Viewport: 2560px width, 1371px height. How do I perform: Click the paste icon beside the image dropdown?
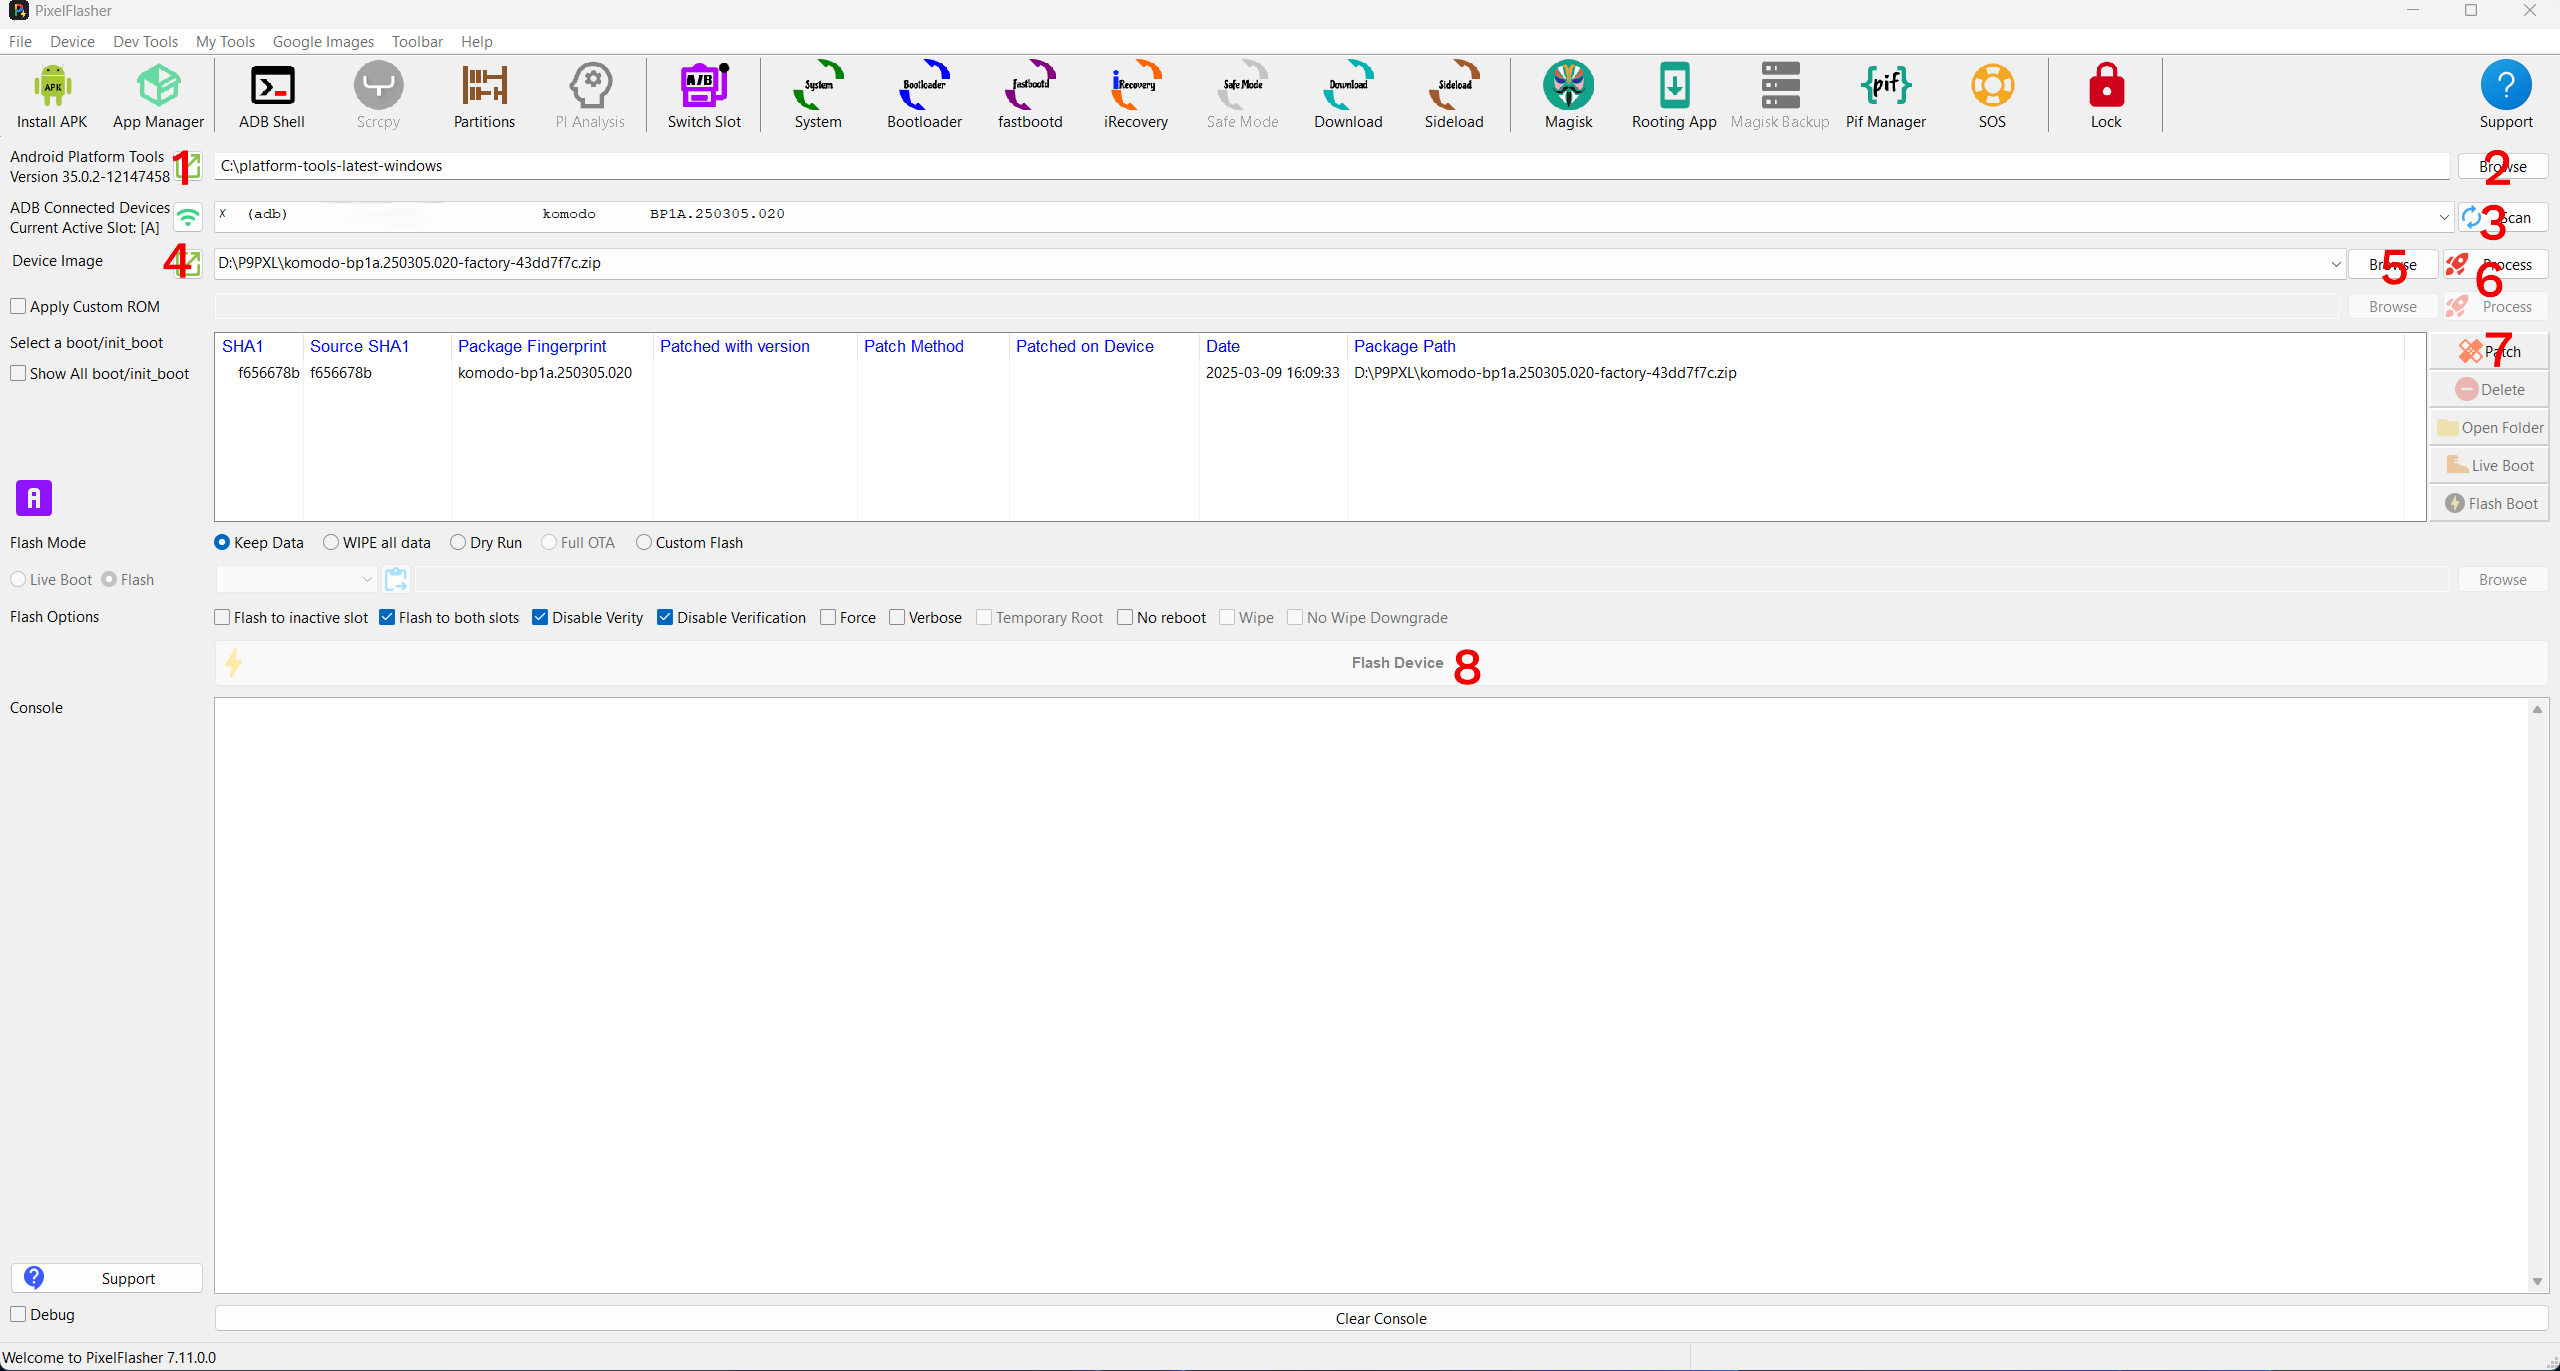396,579
